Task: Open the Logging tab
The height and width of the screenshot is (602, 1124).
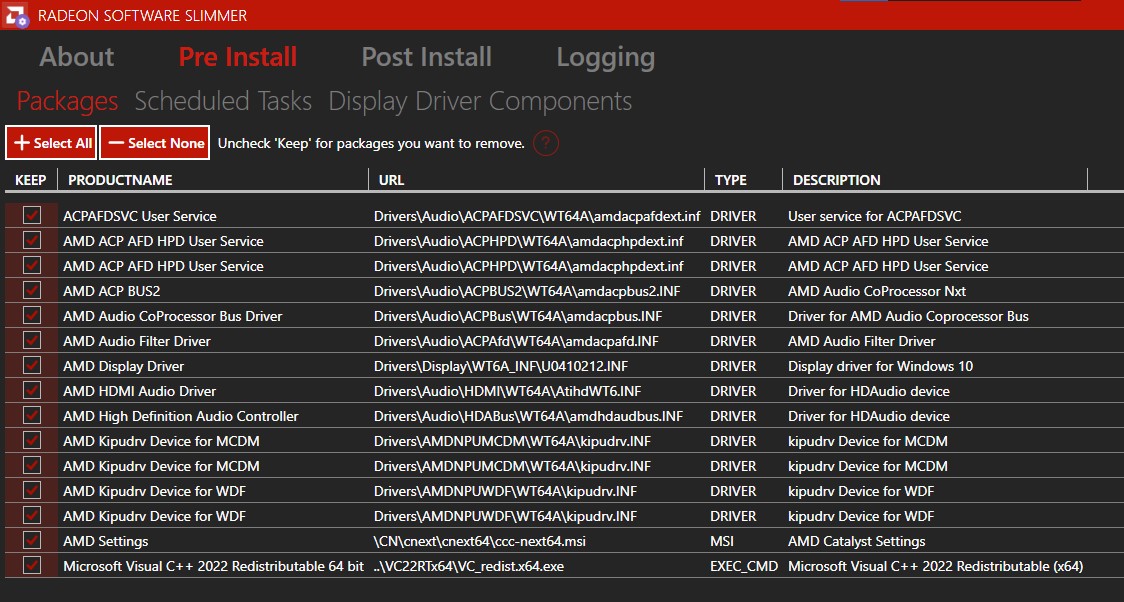Action: pyautogui.click(x=605, y=57)
